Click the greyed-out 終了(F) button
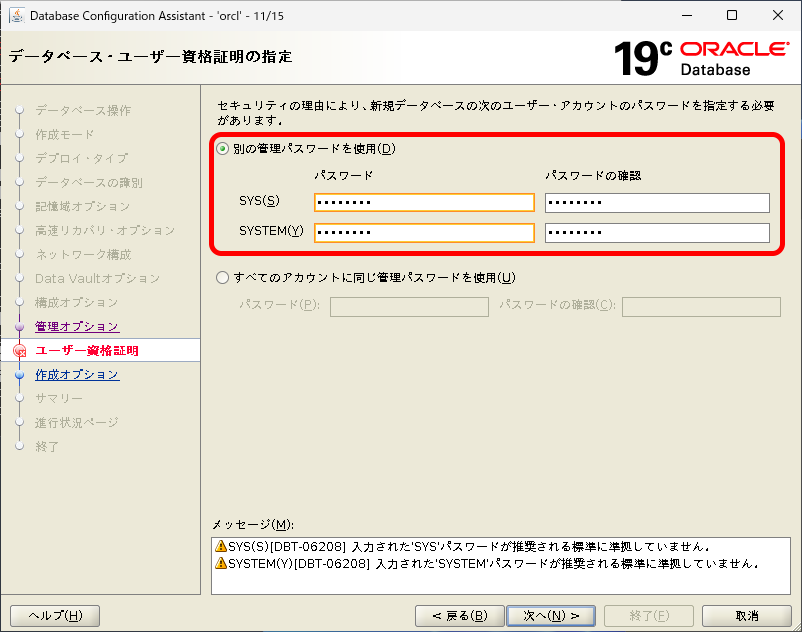Image resolution: width=802 pixels, height=632 pixels. coord(649,616)
